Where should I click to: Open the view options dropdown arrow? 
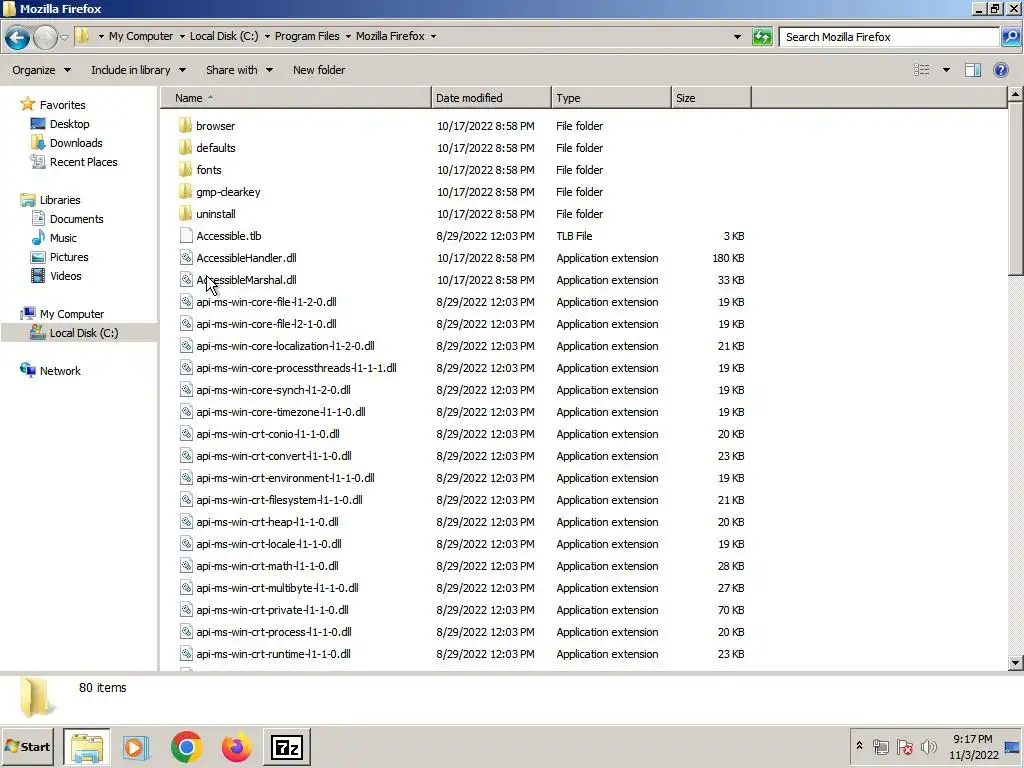click(x=946, y=70)
